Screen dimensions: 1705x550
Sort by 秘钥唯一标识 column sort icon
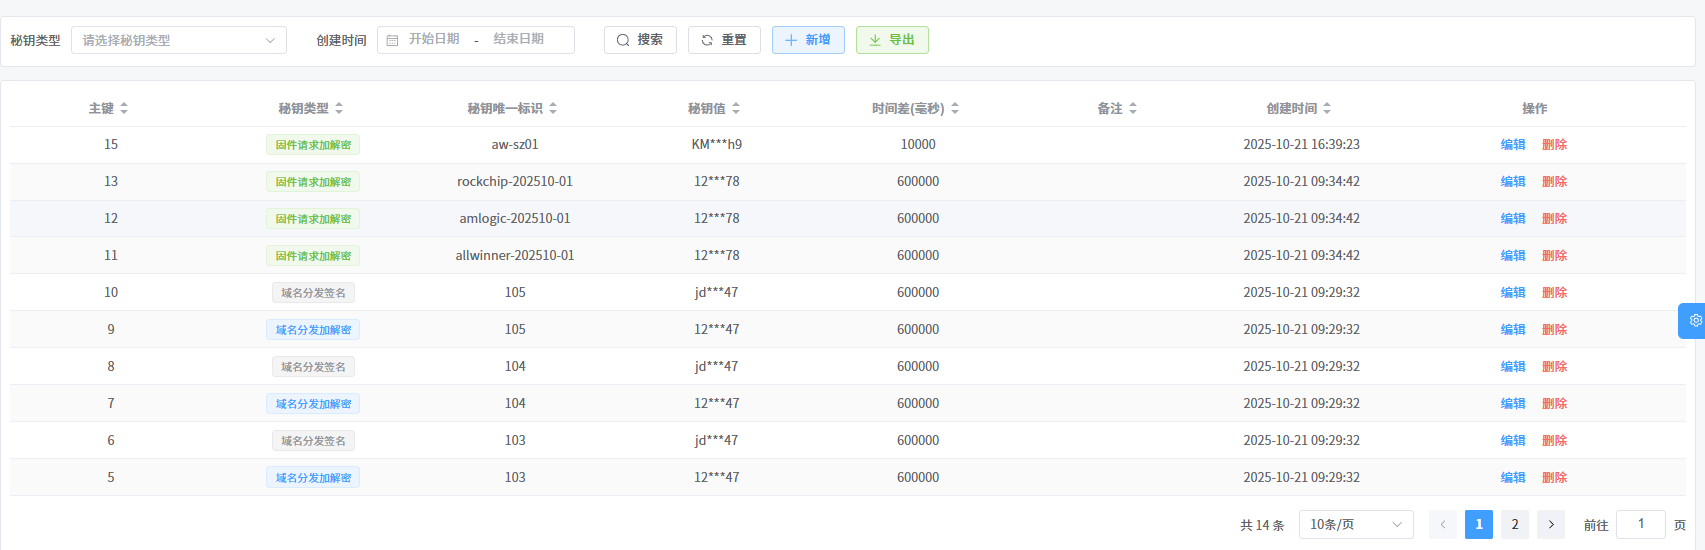[x=553, y=108]
